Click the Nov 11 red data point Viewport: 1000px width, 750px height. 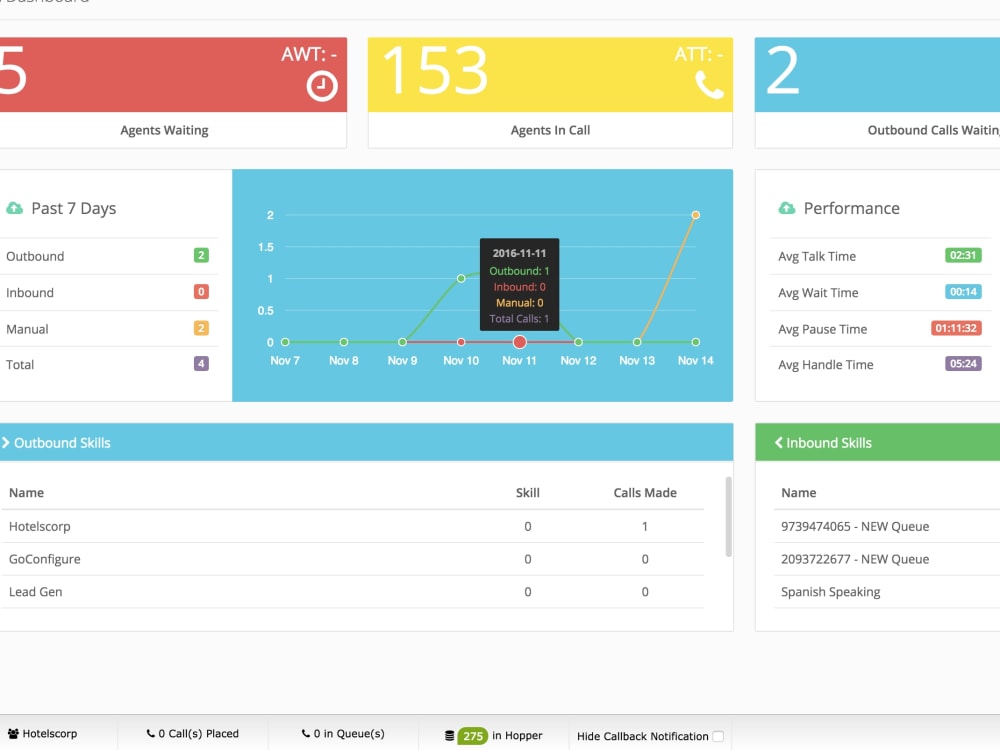coord(520,342)
